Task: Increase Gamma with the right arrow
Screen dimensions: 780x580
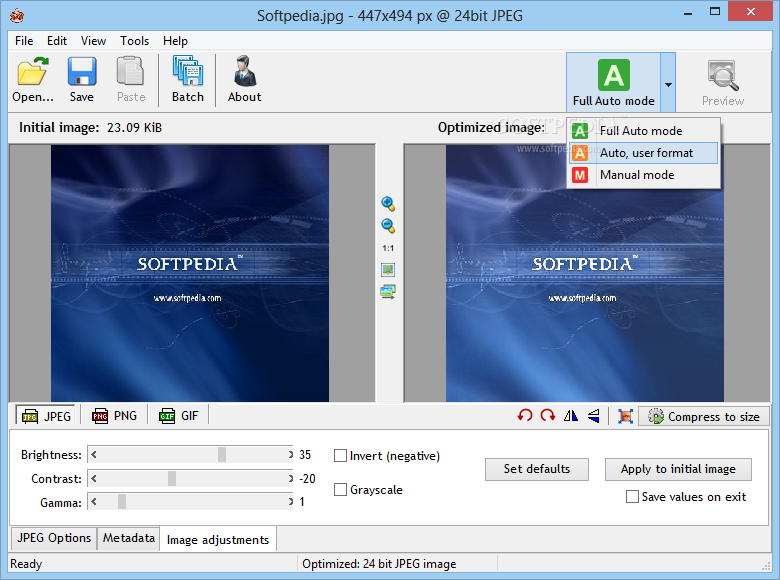Action: tap(291, 501)
